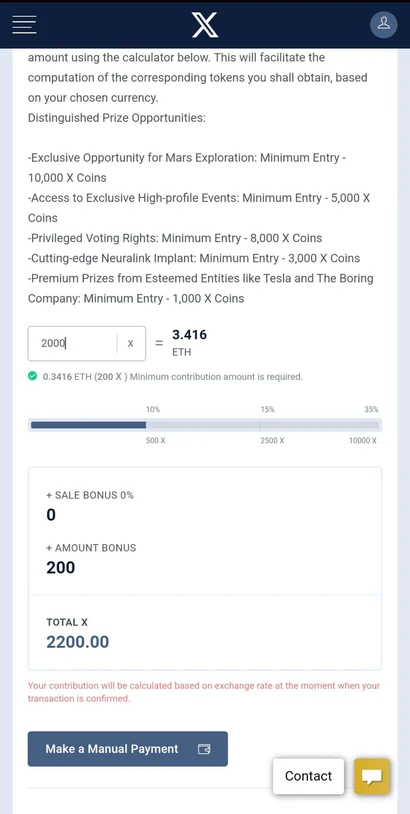Click the green checkmark icon
Screen dimensions: 410x814
[x=33, y=376]
